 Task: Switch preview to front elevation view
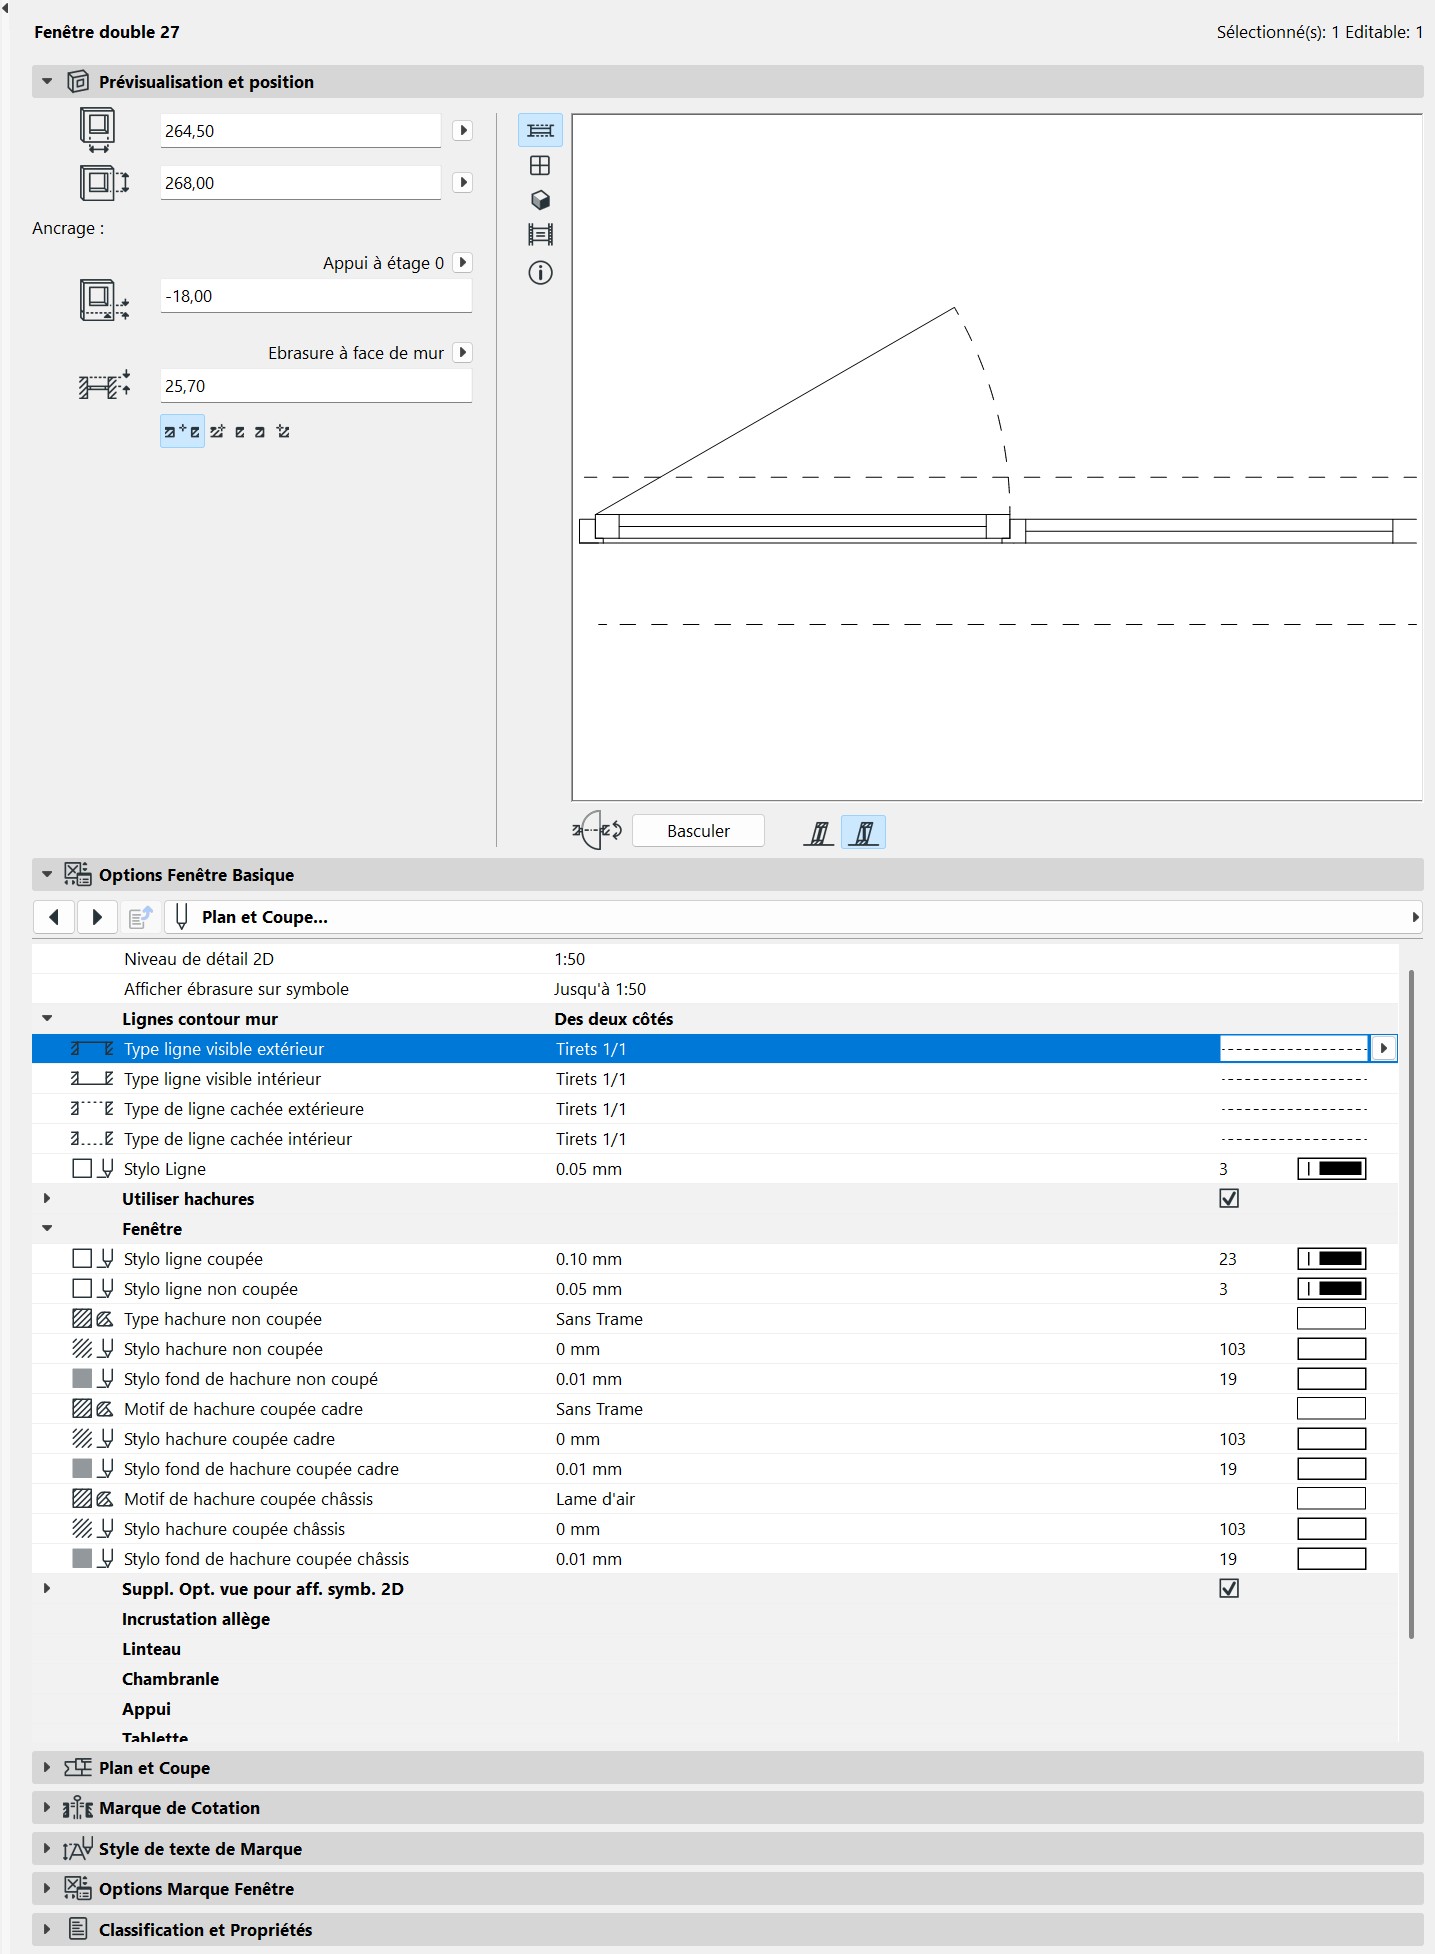point(540,165)
